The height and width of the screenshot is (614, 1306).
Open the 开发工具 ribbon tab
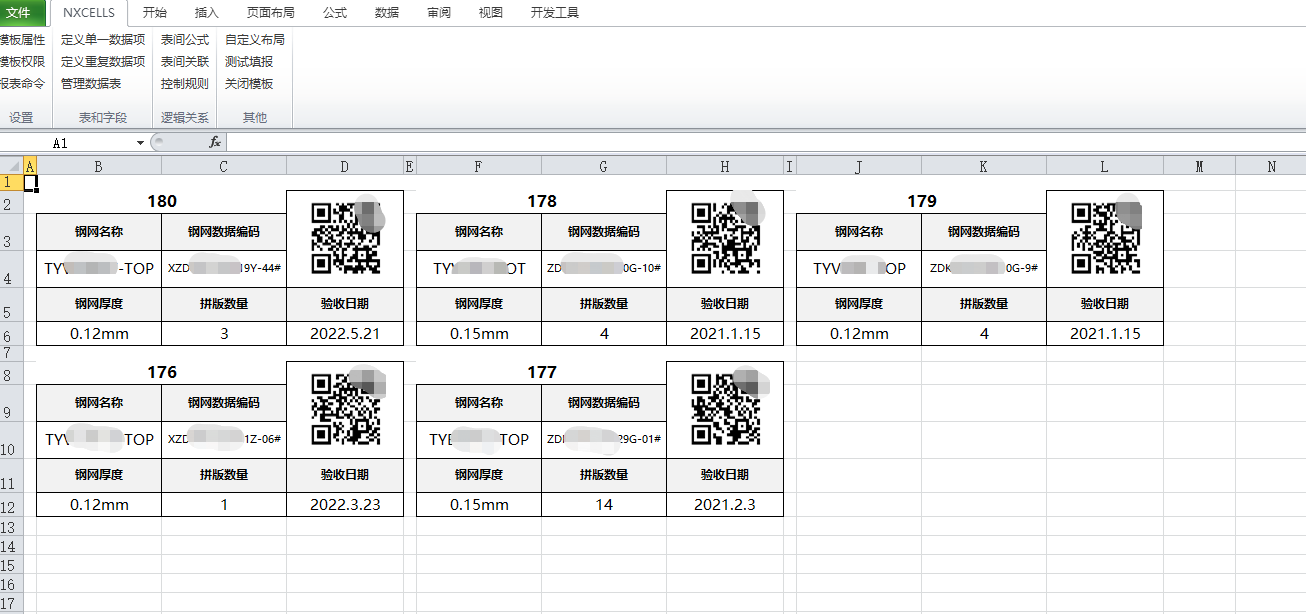(554, 13)
